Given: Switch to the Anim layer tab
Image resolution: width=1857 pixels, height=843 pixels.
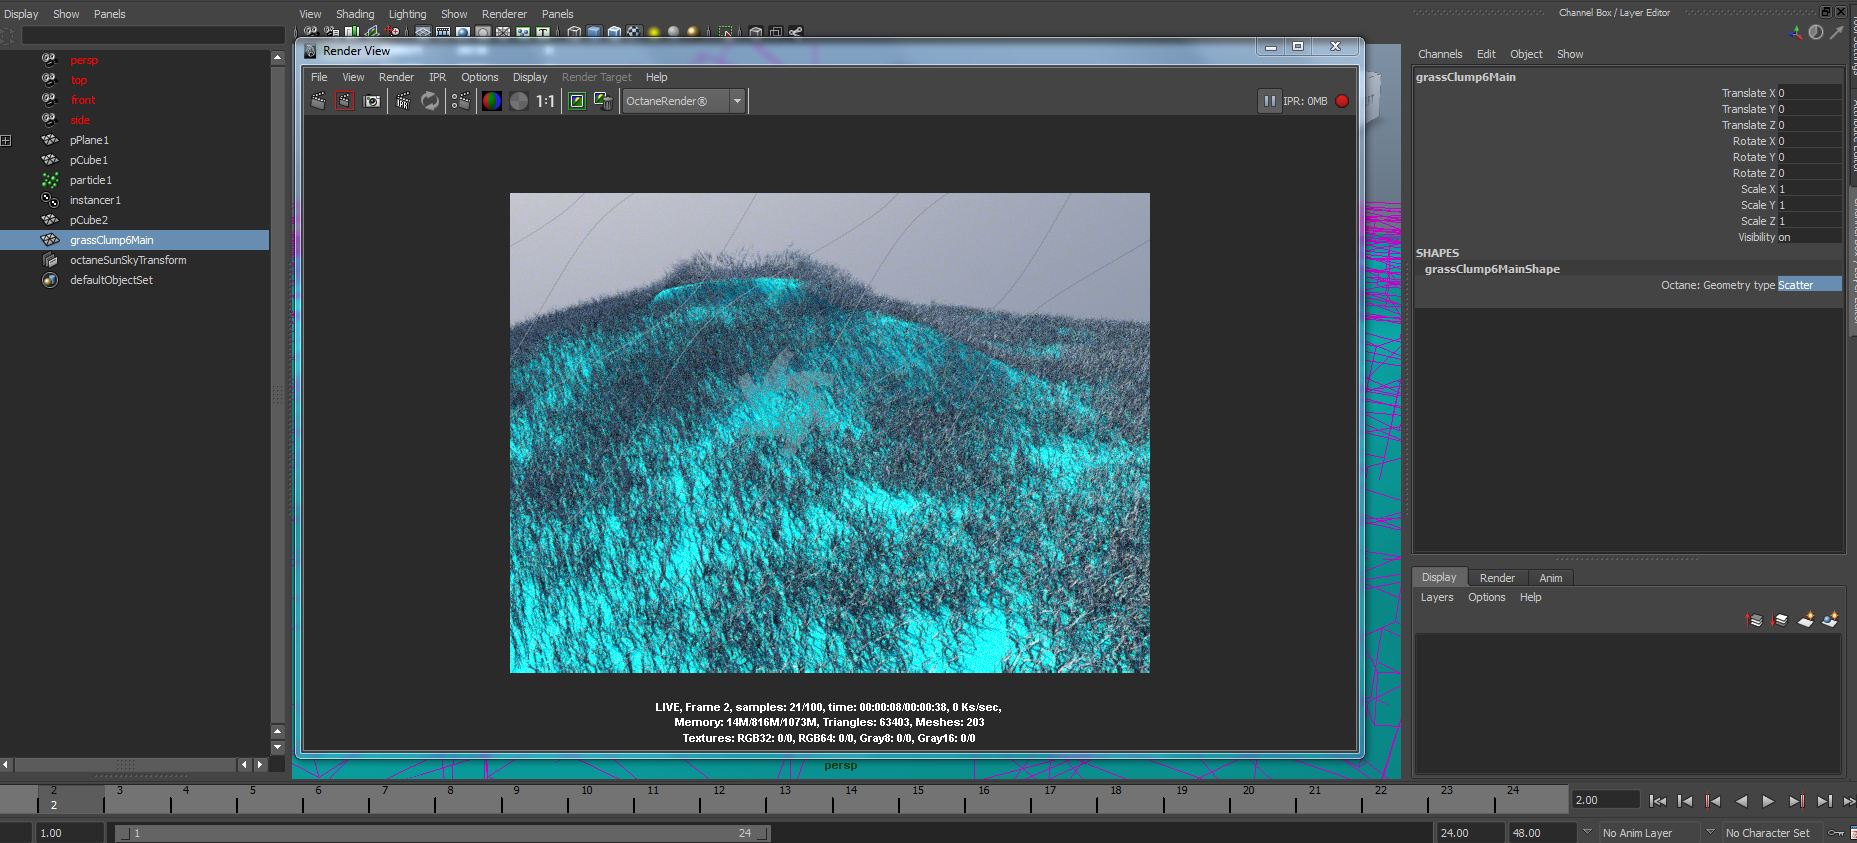Looking at the screenshot, I should click(x=1551, y=578).
